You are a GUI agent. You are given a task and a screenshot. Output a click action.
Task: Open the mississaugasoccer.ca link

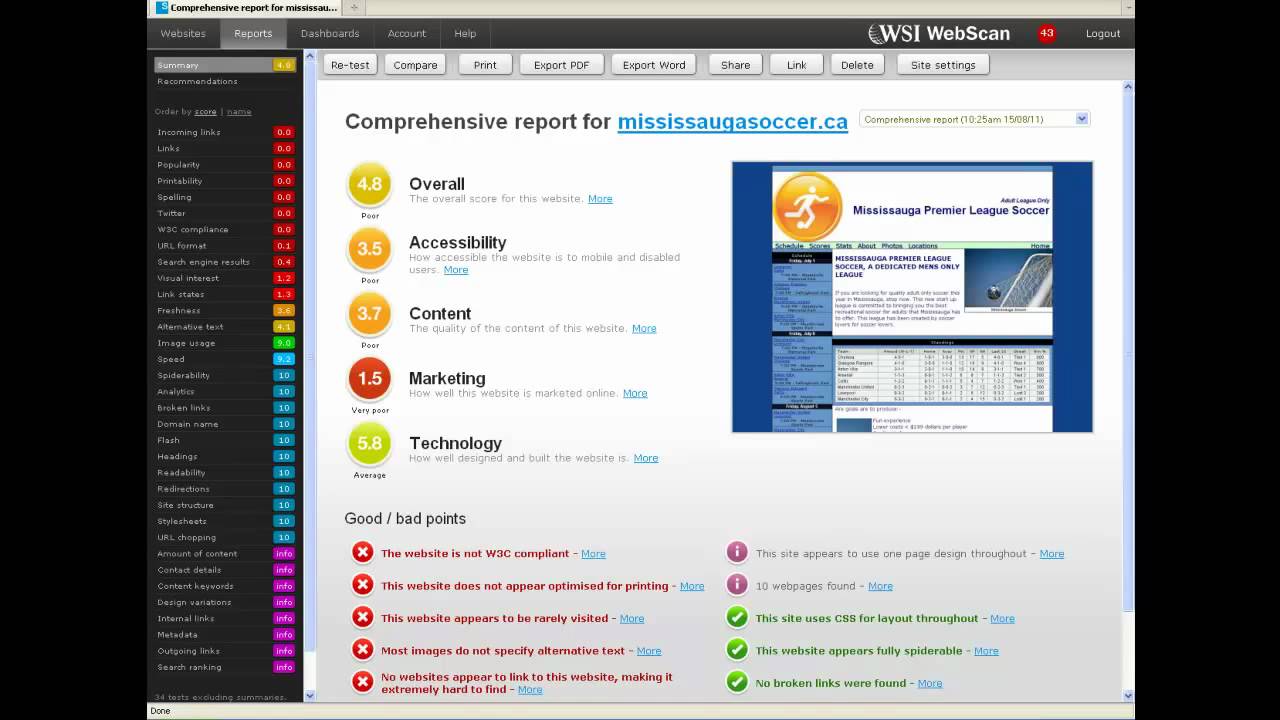coord(732,122)
